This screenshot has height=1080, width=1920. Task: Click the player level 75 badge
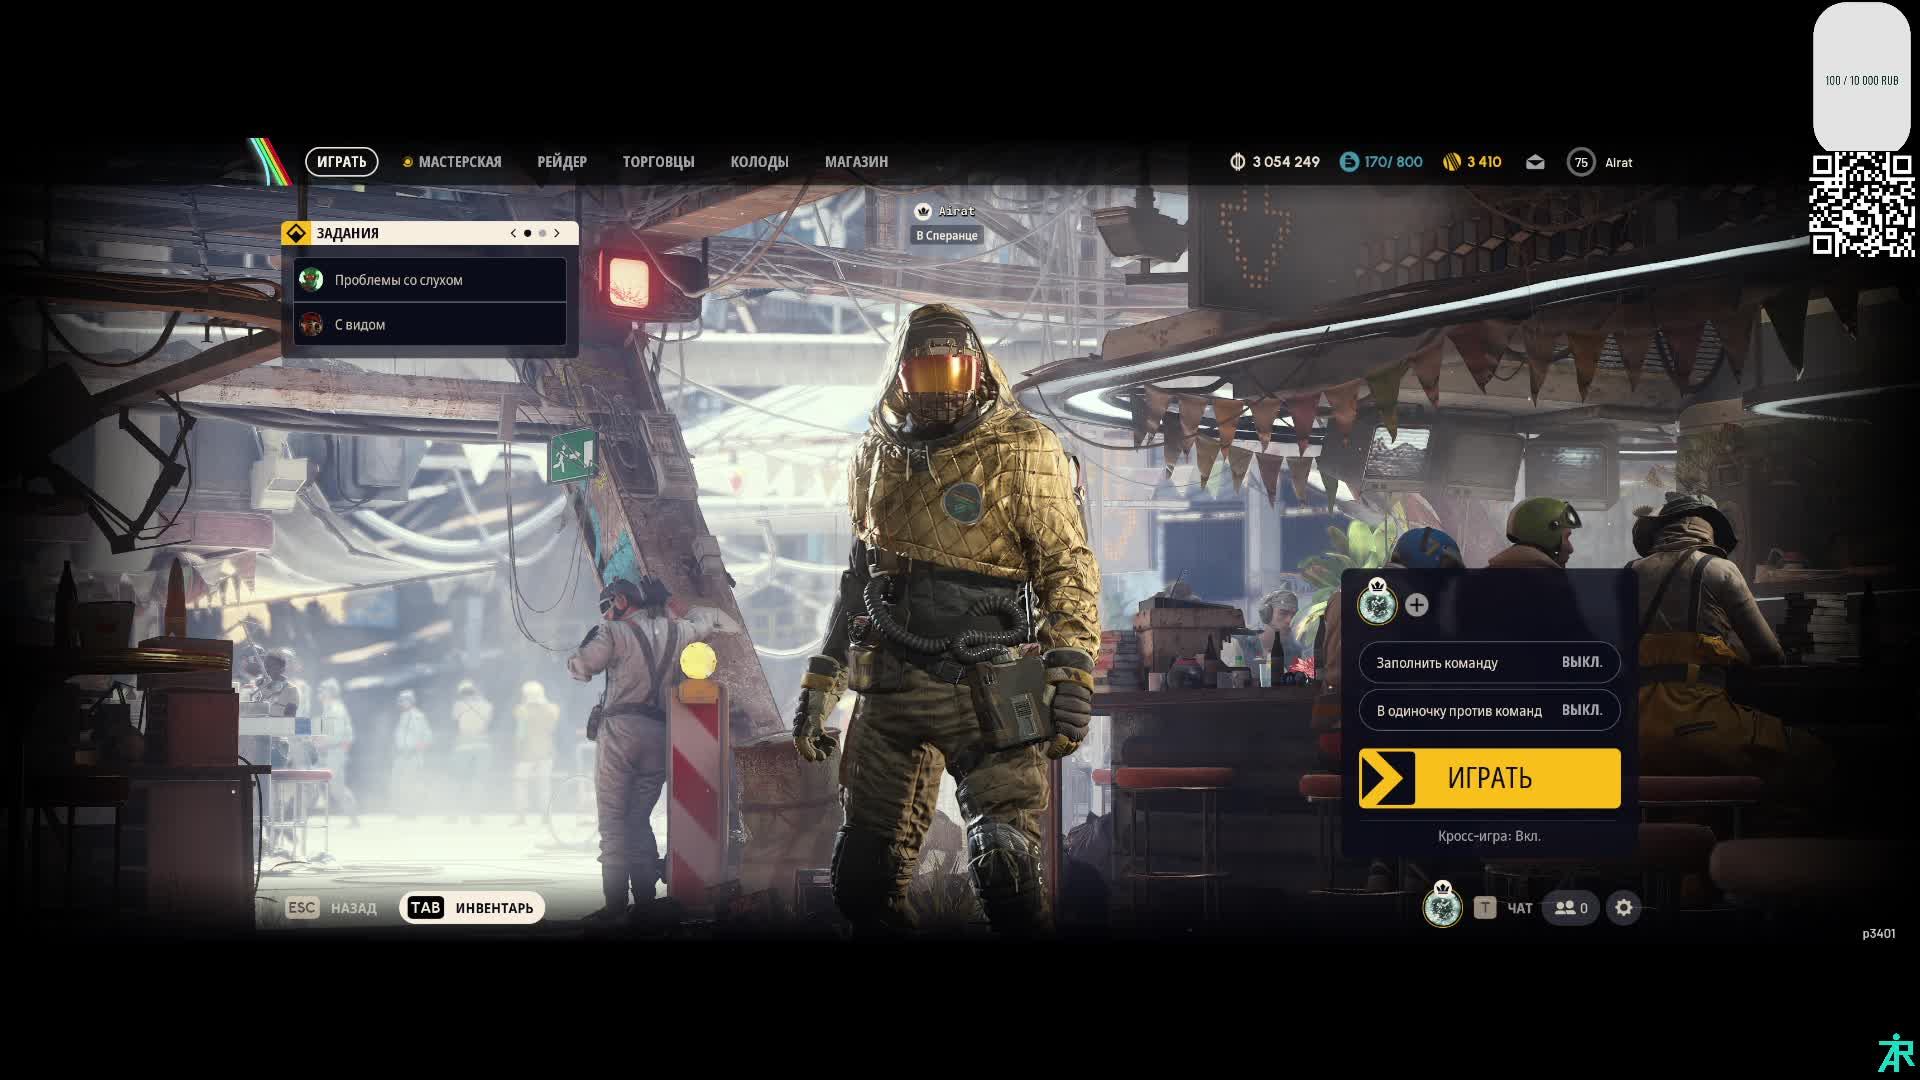point(1581,162)
